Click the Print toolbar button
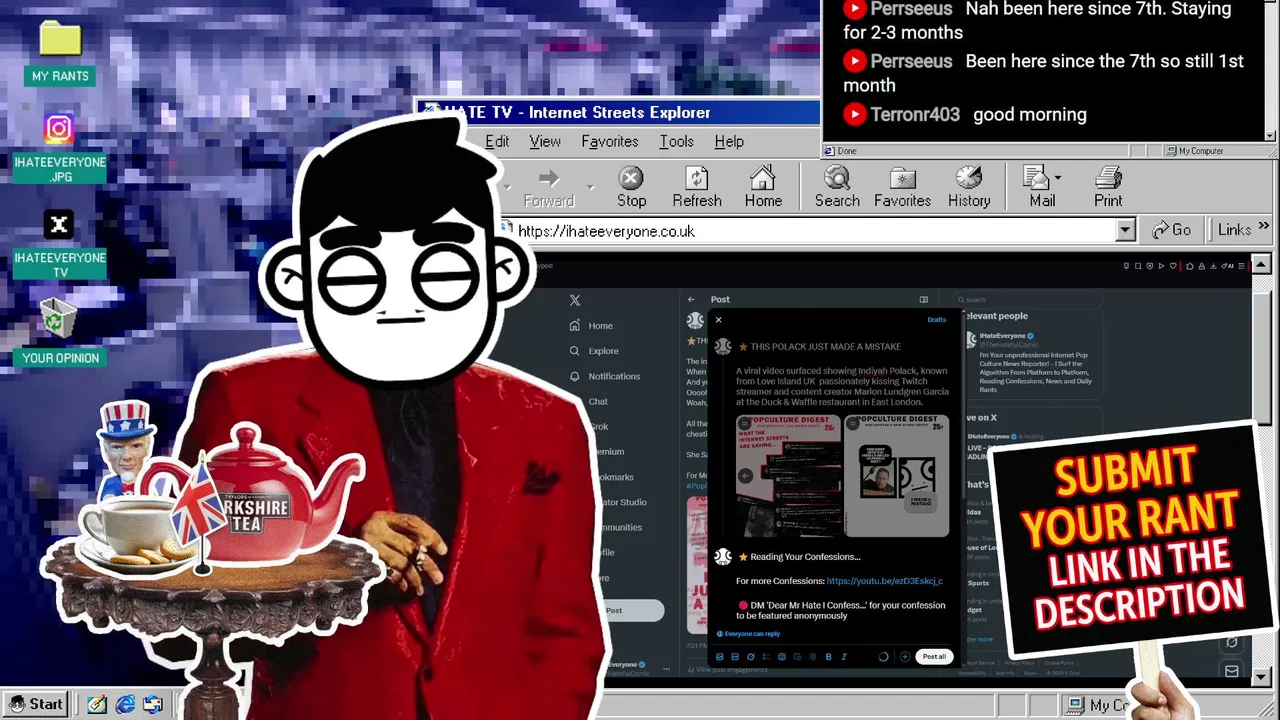Screen dimensions: 1280x720 (x=1108, y=187)
